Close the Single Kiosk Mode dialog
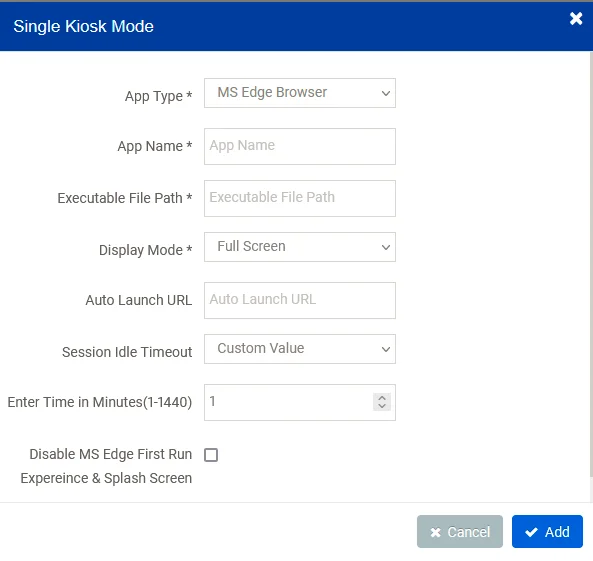Screen dimensions: 593x561 click(x=576, y=18)
